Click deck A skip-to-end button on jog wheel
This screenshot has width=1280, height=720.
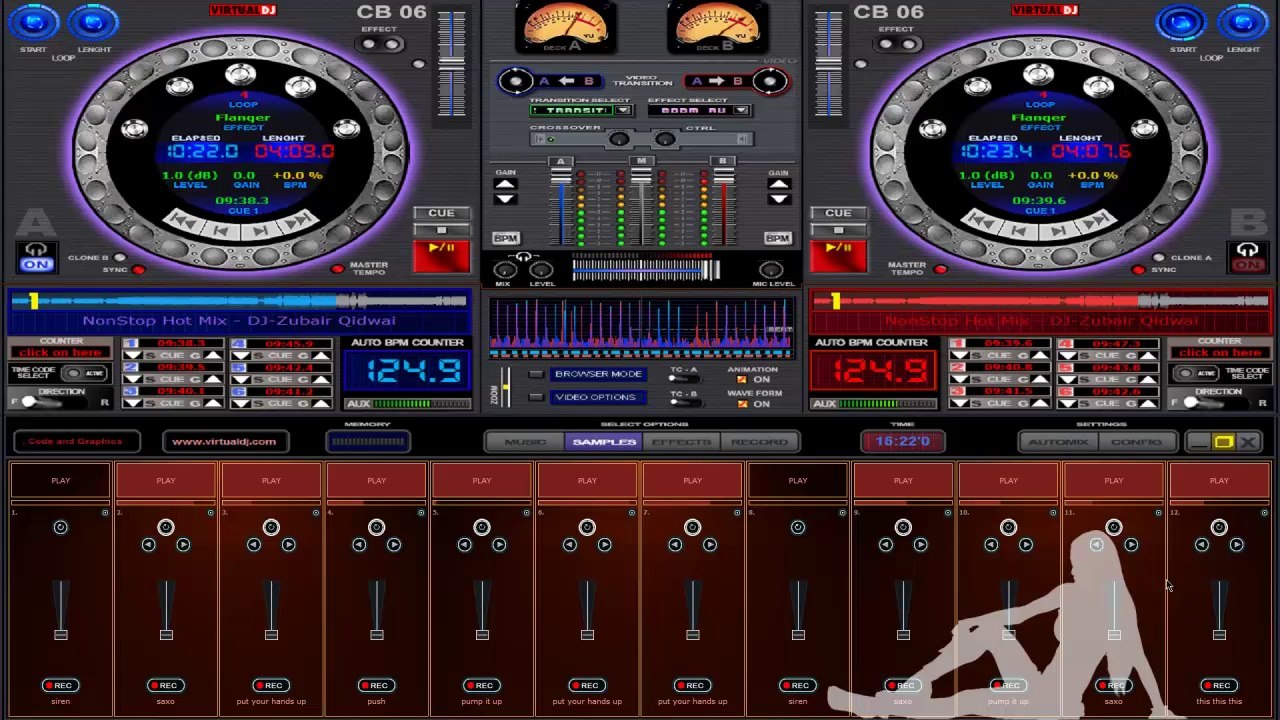[298, 219]
